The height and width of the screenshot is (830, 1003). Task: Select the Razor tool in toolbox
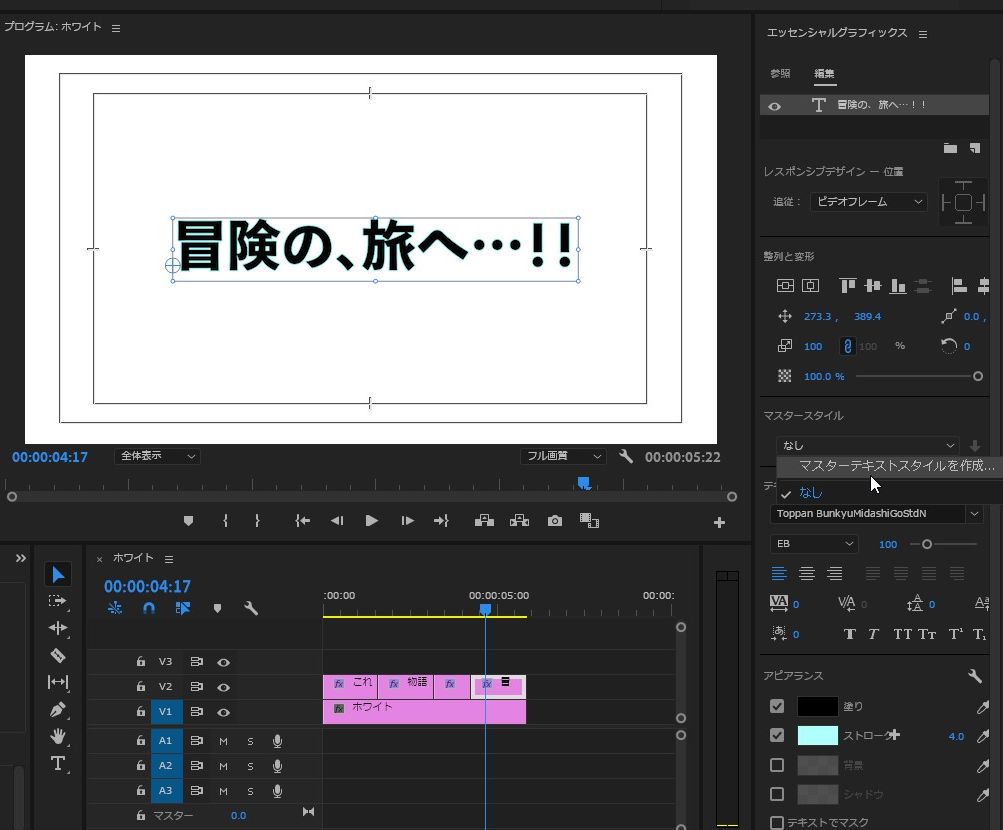click(x=58, y=655)
